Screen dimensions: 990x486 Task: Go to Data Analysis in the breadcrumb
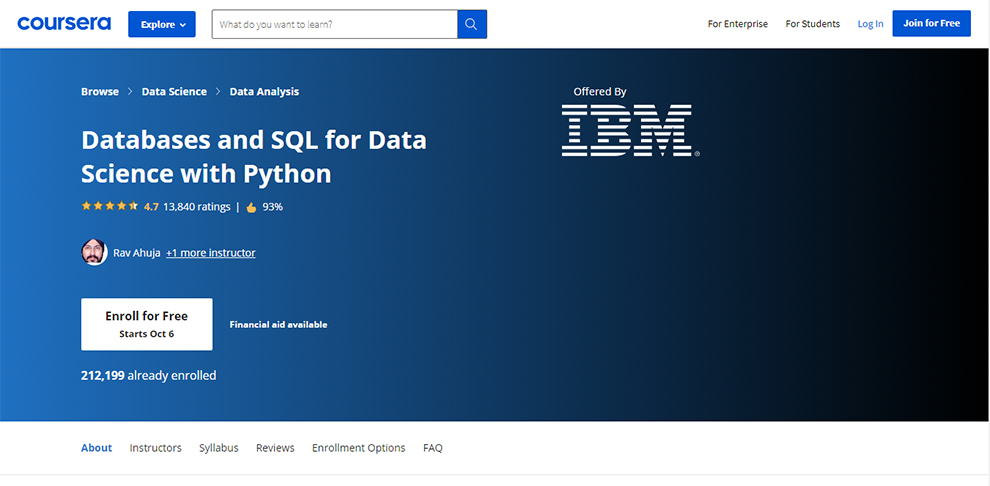coord(264,92)
